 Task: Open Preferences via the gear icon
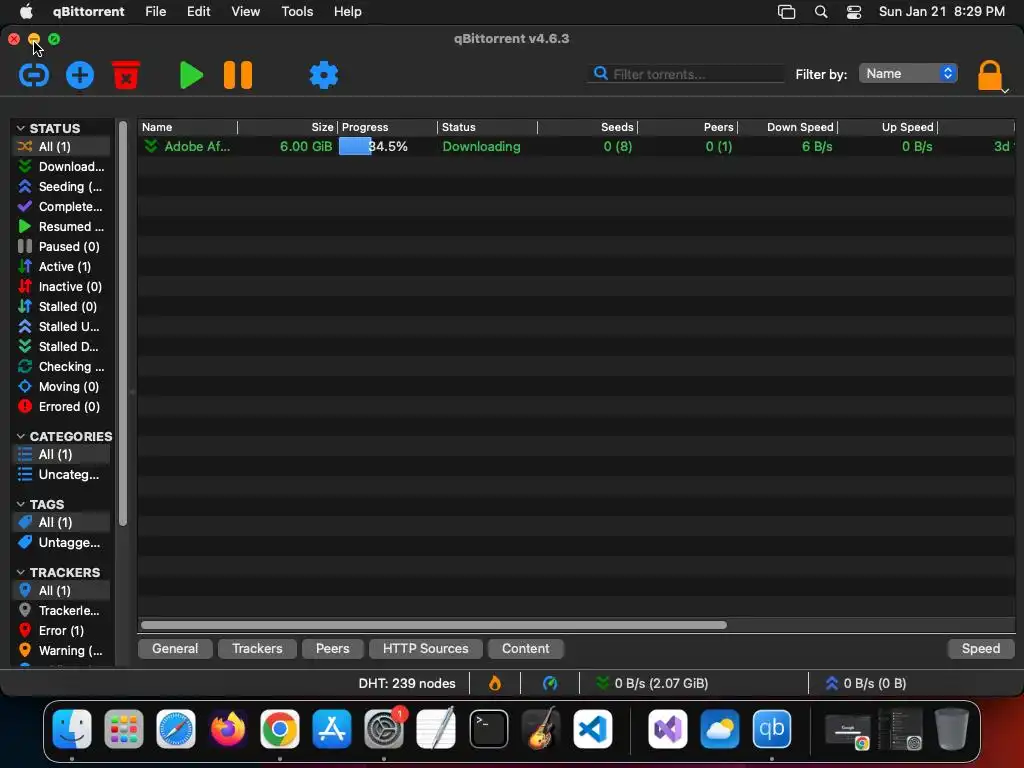coord(324,75)
